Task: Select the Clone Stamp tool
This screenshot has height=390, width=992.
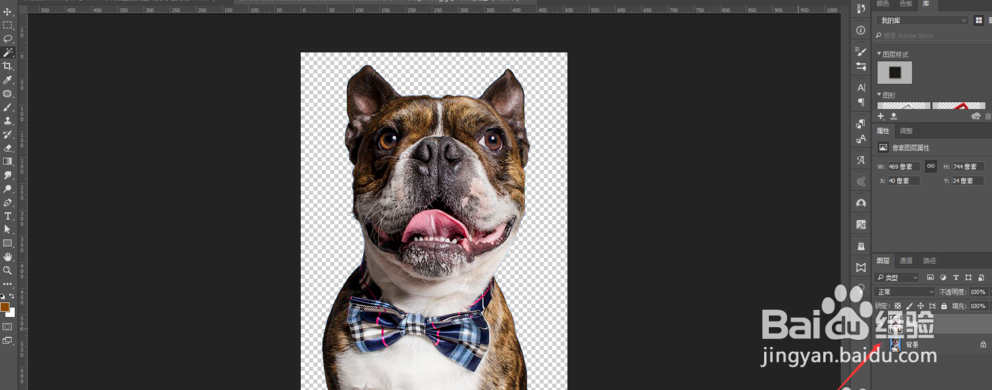Action: click(8, 121)
